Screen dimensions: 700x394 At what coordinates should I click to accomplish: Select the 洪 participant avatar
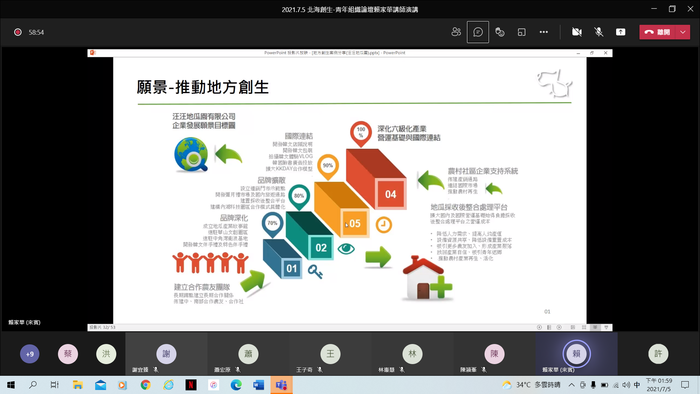click(x=106, y=354)
